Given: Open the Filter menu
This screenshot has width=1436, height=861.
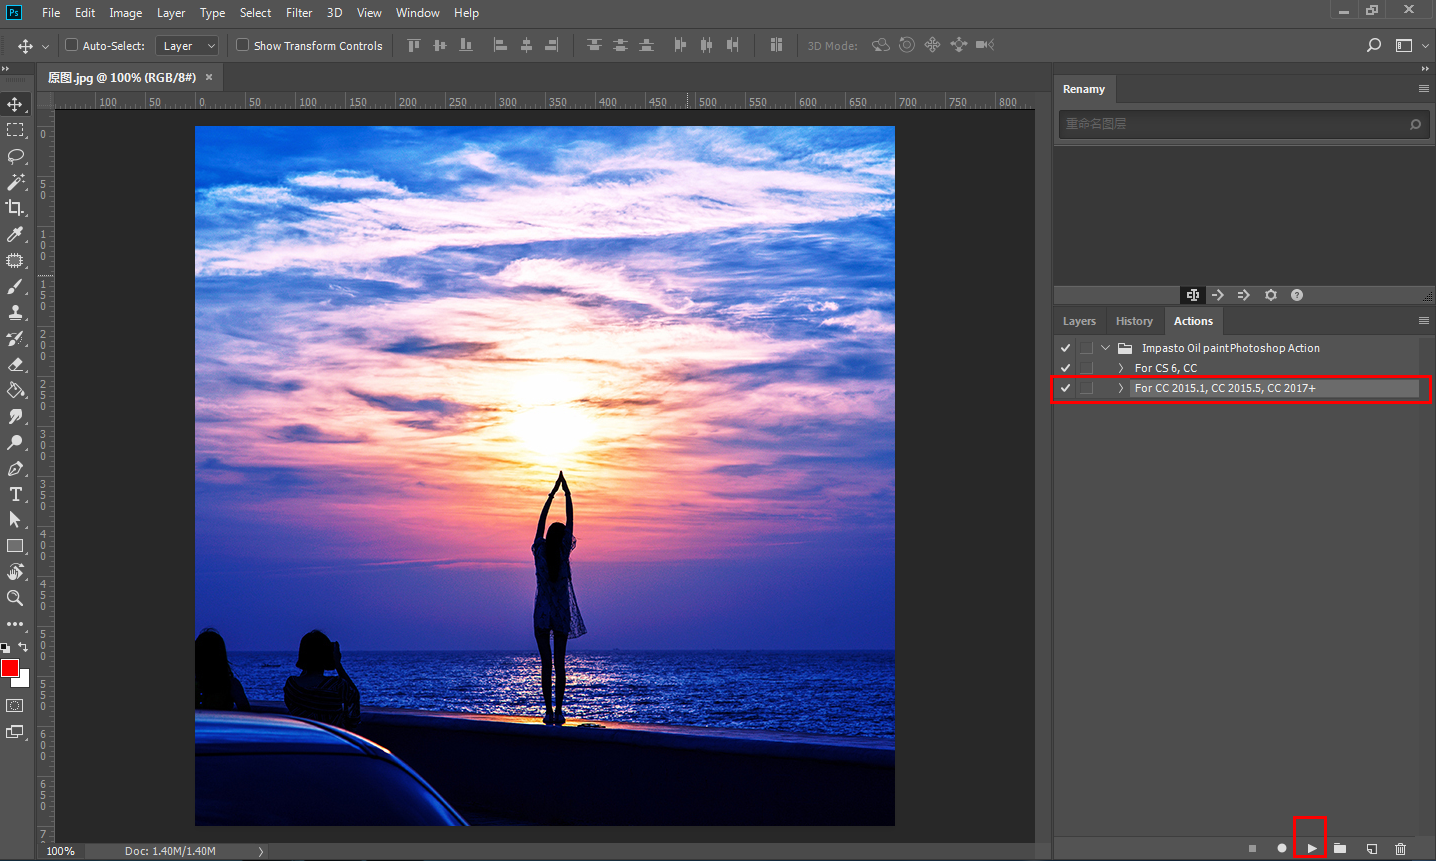Looking at the screenshot, I should pyautogui.click(x=299, y=13).
